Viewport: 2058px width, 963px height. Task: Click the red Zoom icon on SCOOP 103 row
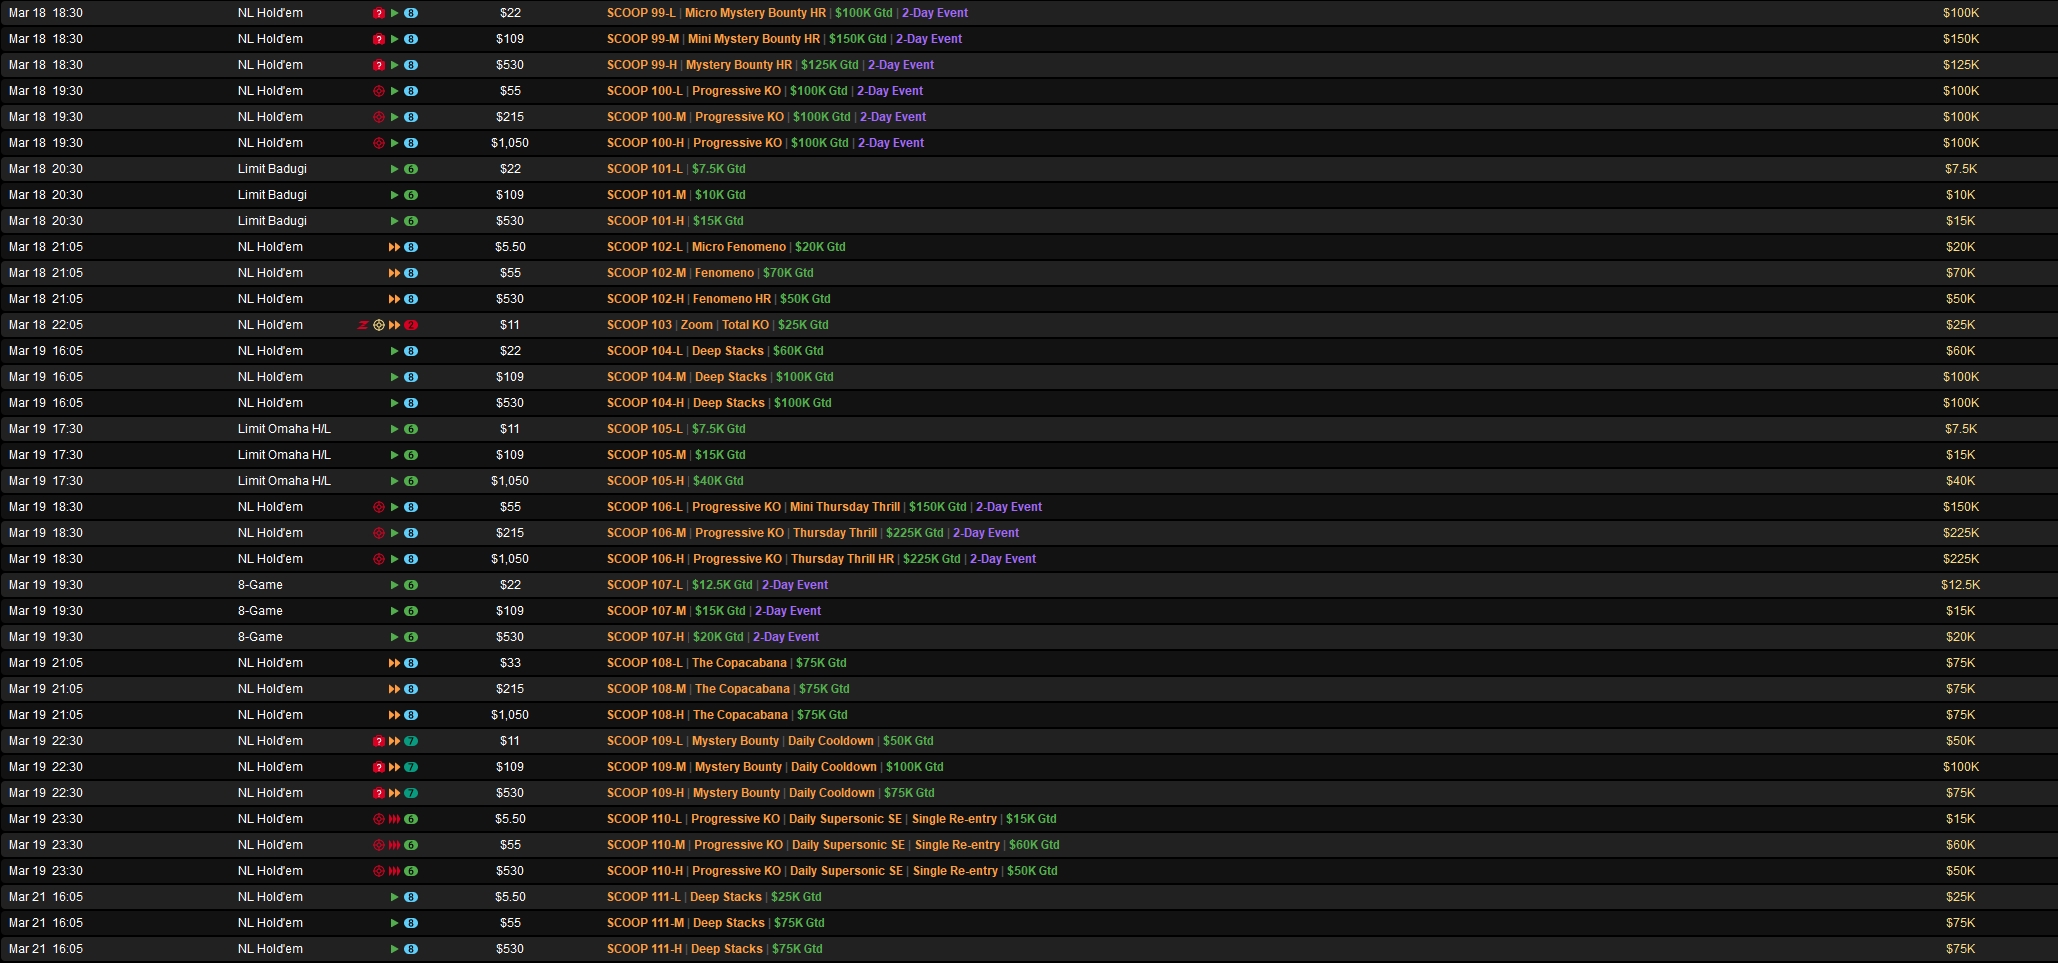pos(363,325)
